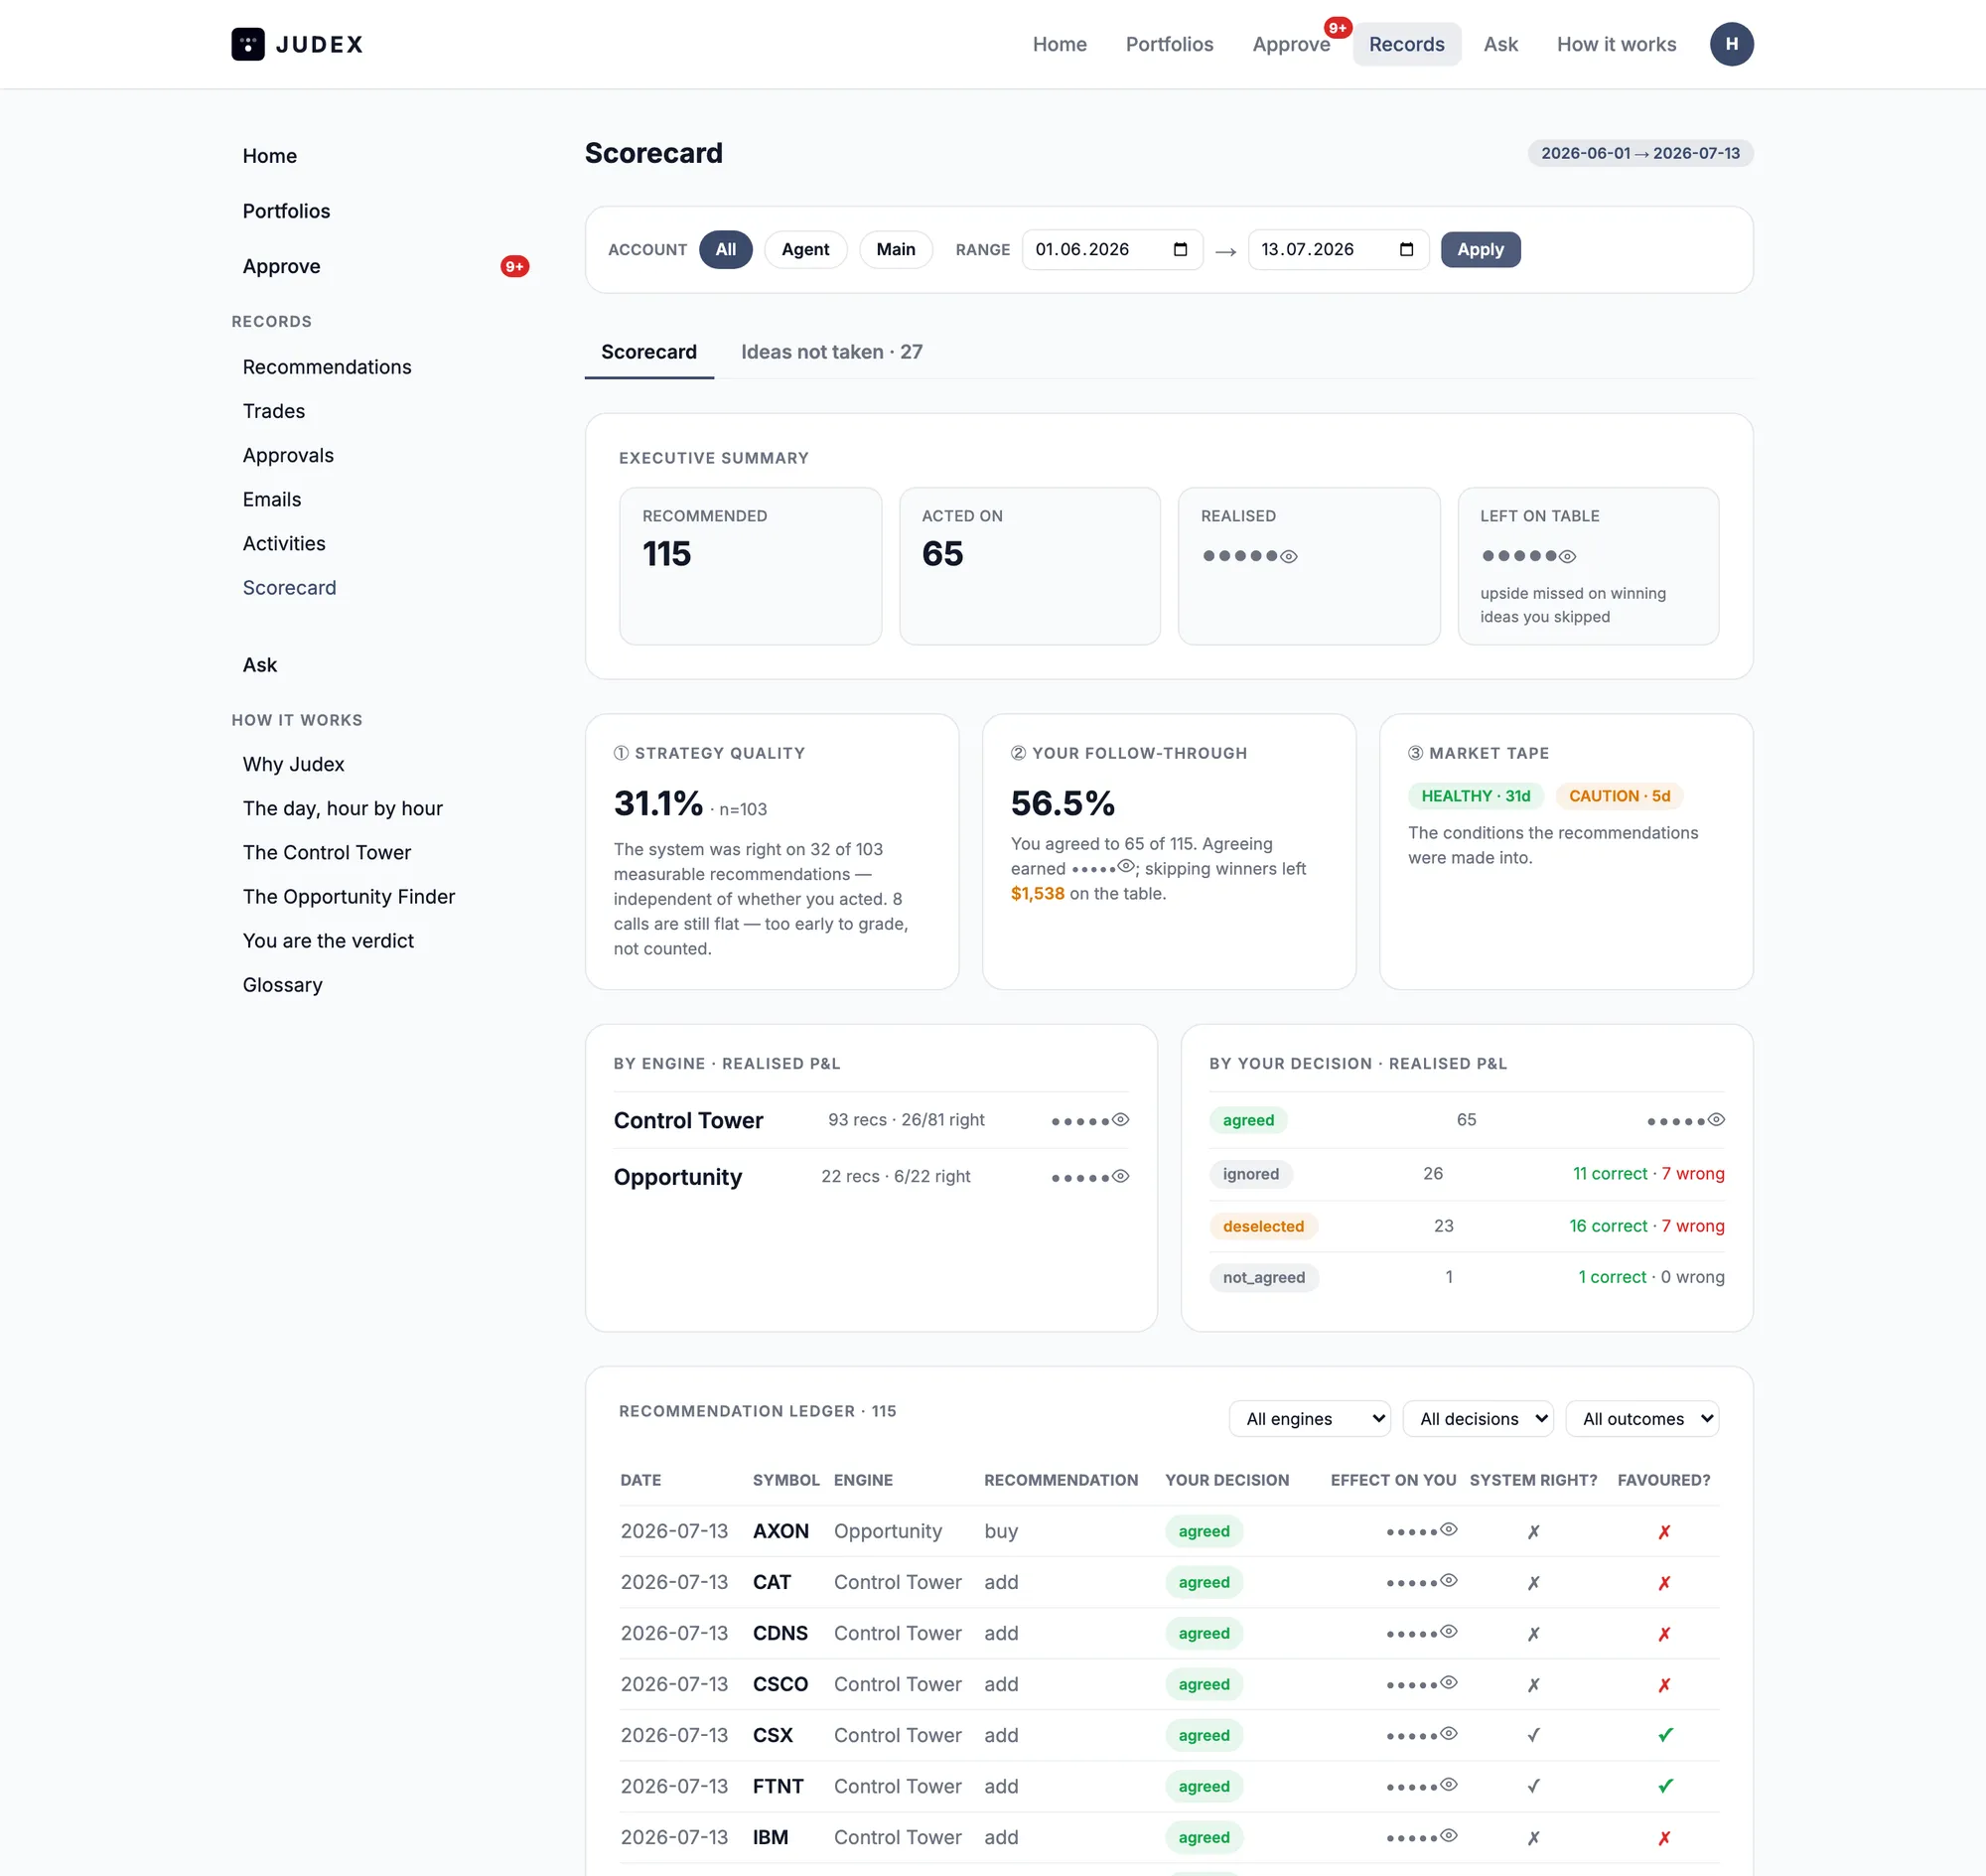Open the Glossary page

pyautogui.click(x=282, y=984)
